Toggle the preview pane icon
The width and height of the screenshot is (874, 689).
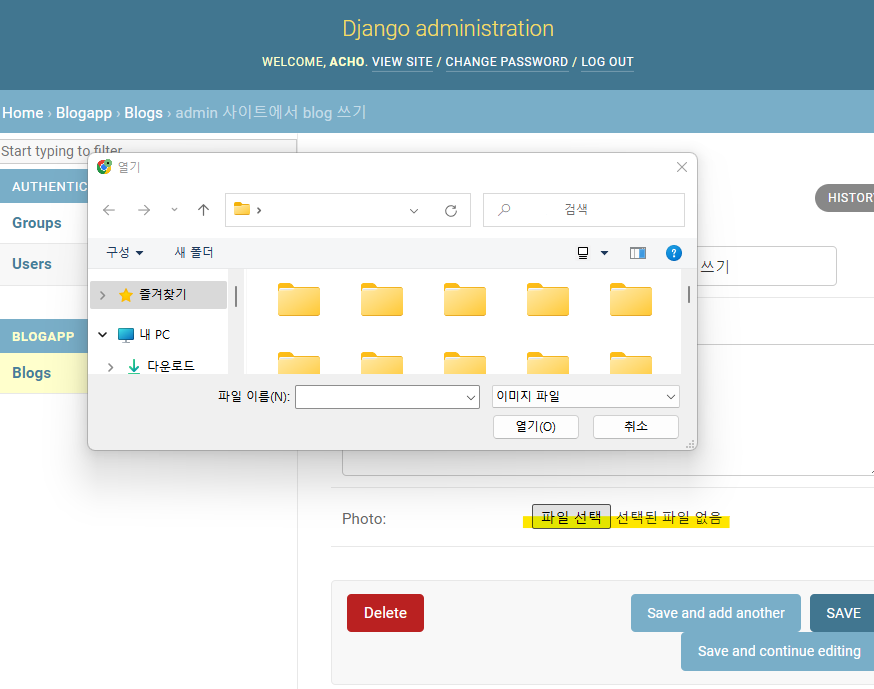(x=638, y=253)
